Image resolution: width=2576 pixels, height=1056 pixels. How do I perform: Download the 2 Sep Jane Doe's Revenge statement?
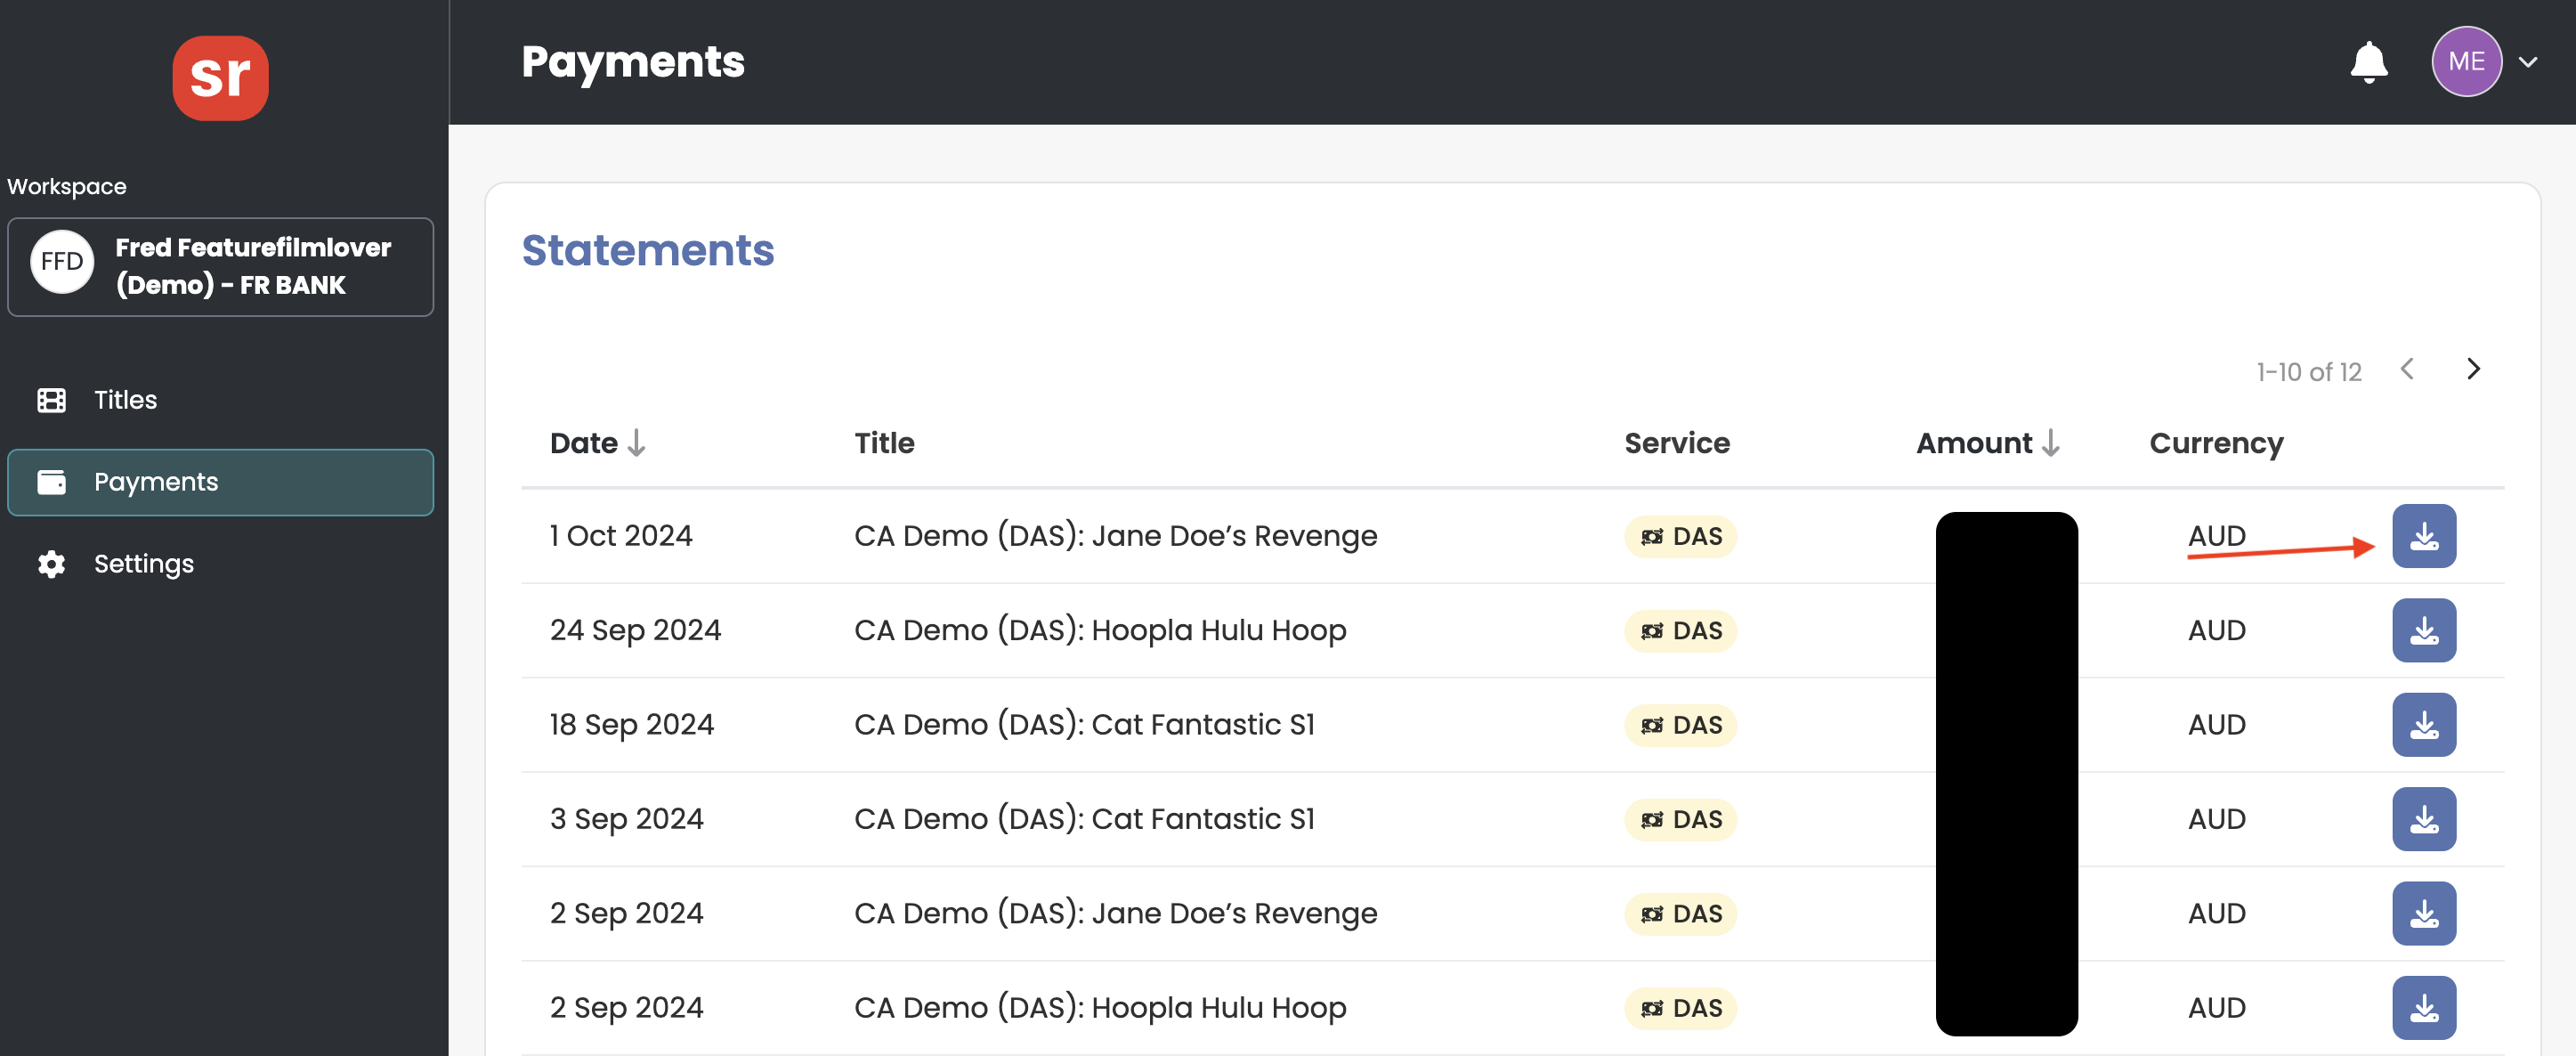tap(2423, 913)
